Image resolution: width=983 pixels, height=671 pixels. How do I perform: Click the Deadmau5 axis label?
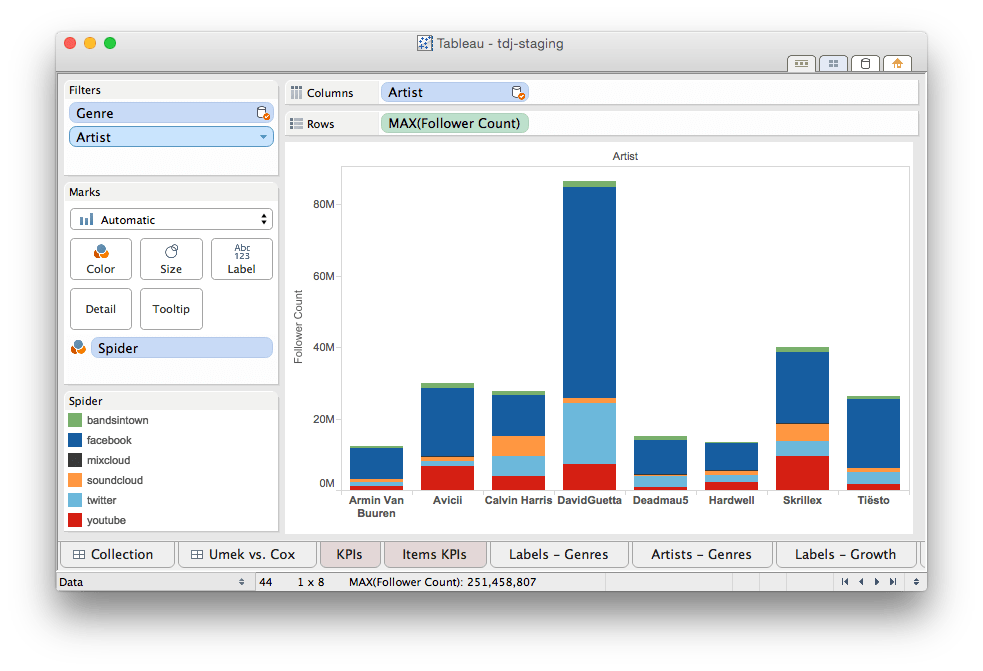click(x=661, y=500)
